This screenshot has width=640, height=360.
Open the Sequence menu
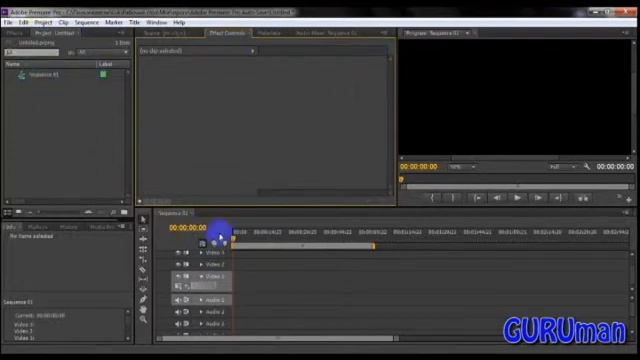coord(87,22)
